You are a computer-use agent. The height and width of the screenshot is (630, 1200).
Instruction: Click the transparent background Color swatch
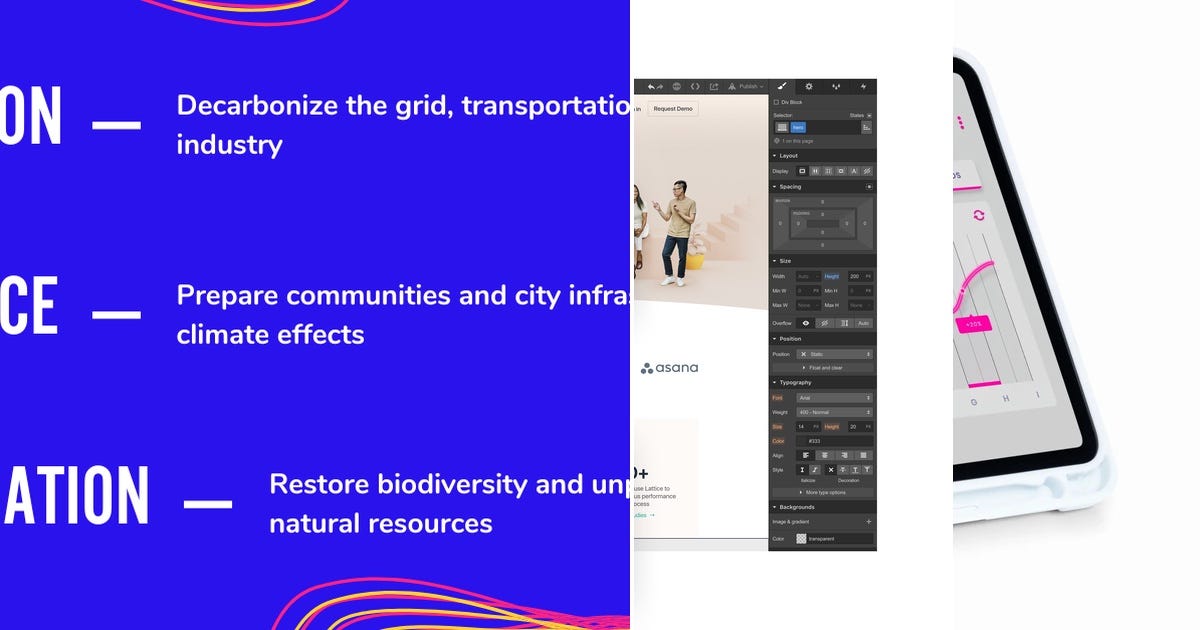[802, 538]
